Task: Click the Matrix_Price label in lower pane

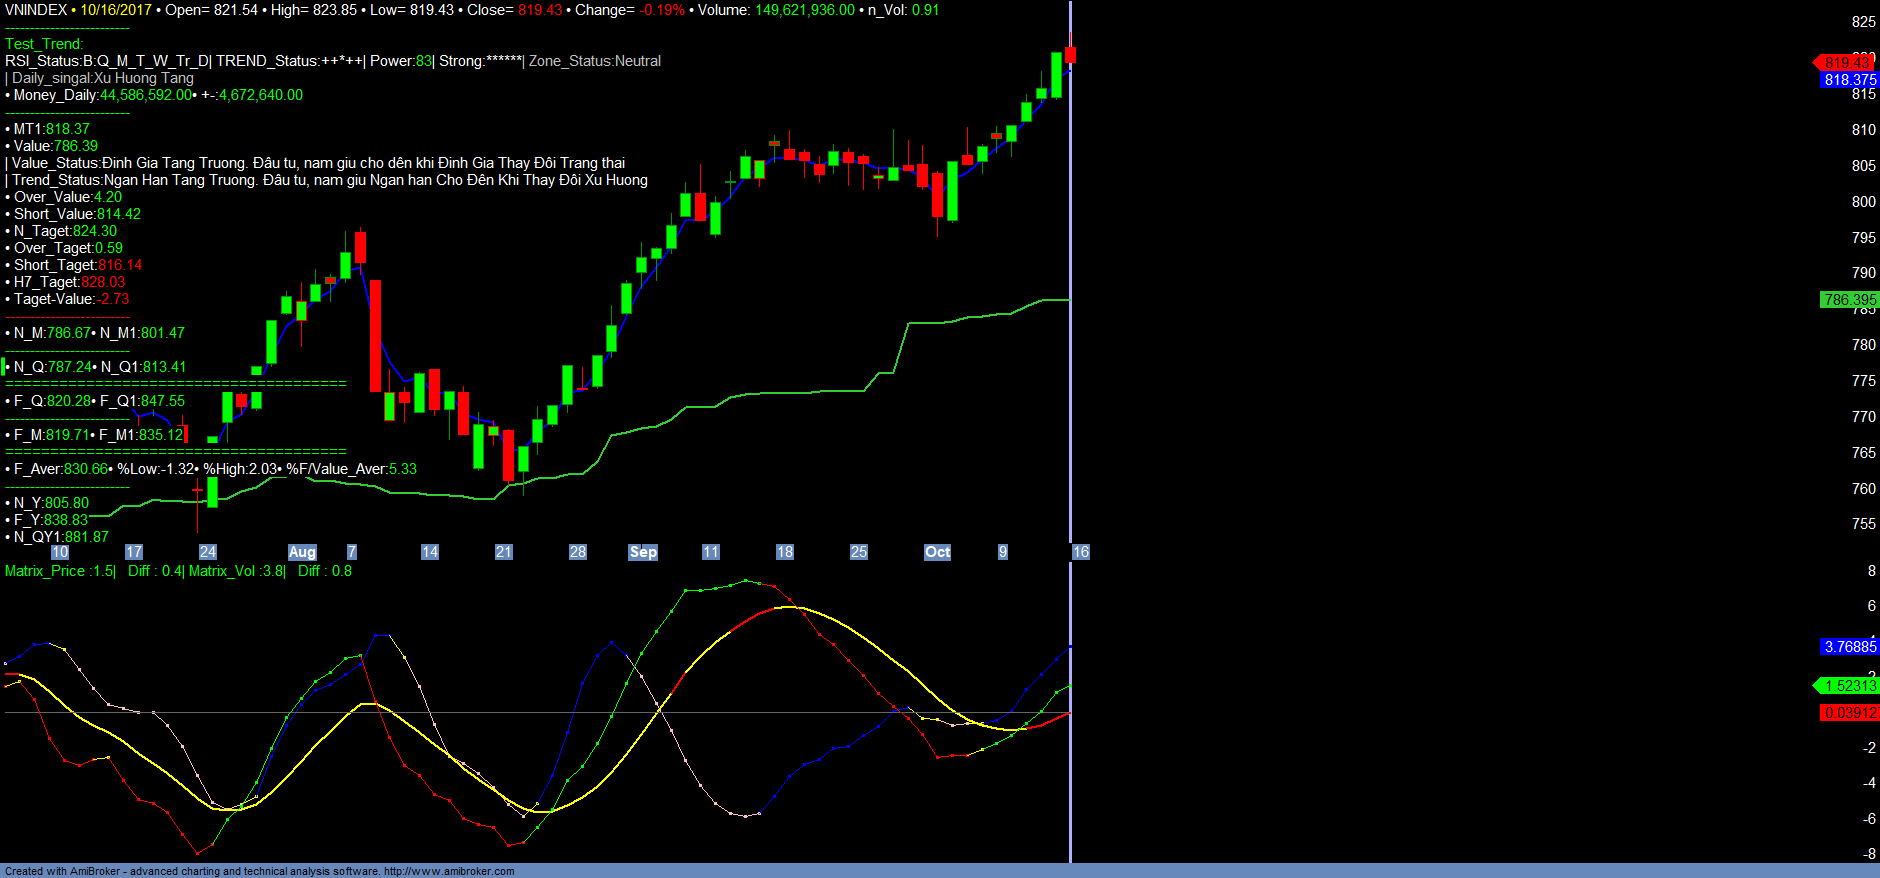Action: (x=45, y=571)
